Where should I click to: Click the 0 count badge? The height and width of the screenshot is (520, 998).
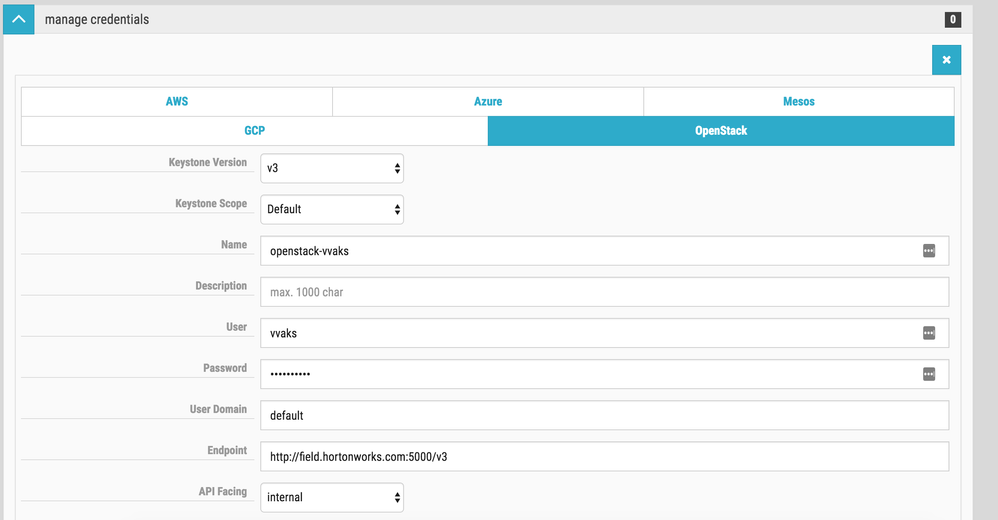click(952, 19)
